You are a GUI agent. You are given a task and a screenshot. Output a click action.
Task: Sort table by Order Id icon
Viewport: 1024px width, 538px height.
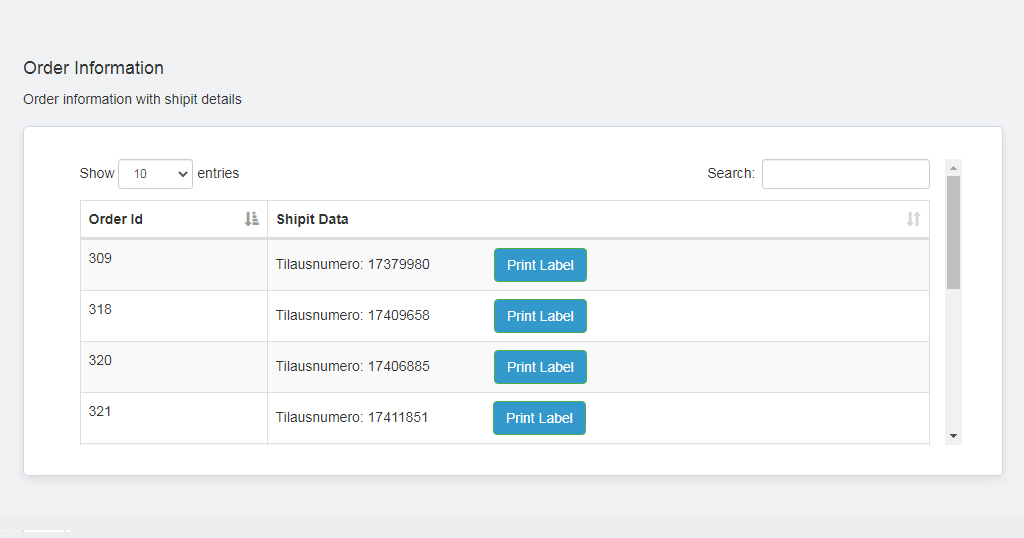251,219
